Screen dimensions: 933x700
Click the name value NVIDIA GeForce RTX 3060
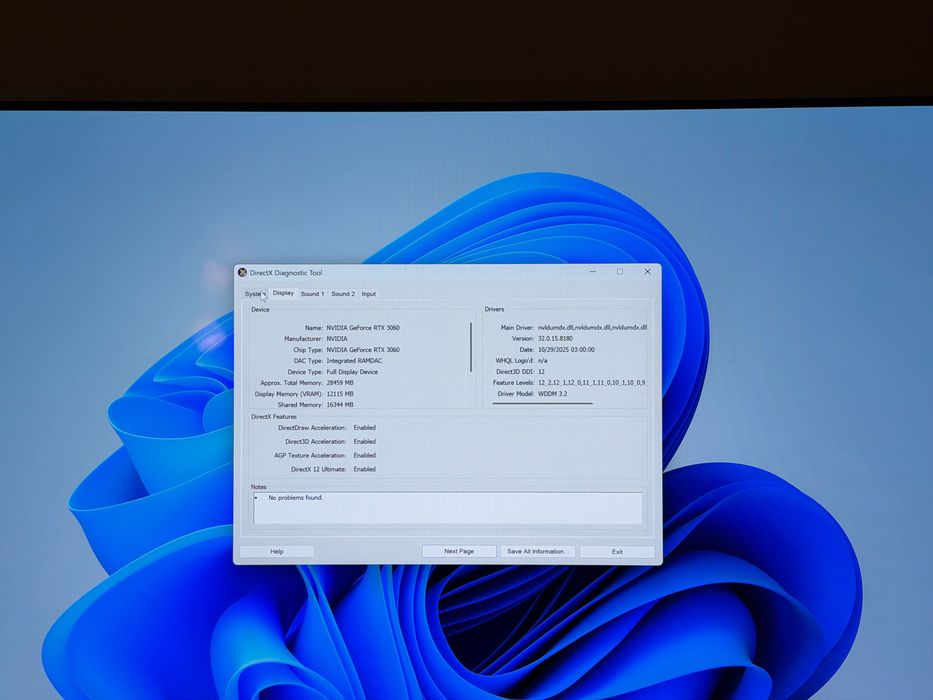click(x=363, y=328)
